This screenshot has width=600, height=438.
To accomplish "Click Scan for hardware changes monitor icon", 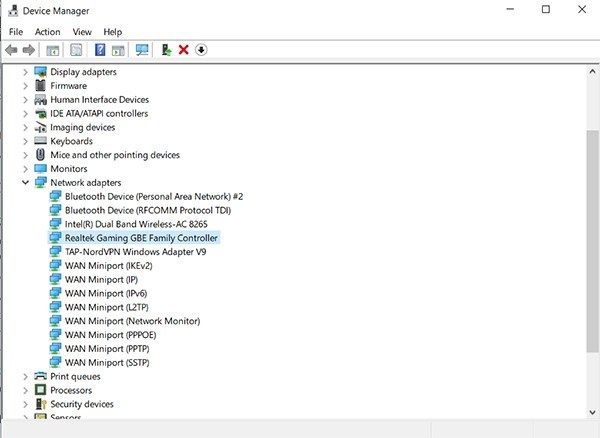I will coord(142,50).
